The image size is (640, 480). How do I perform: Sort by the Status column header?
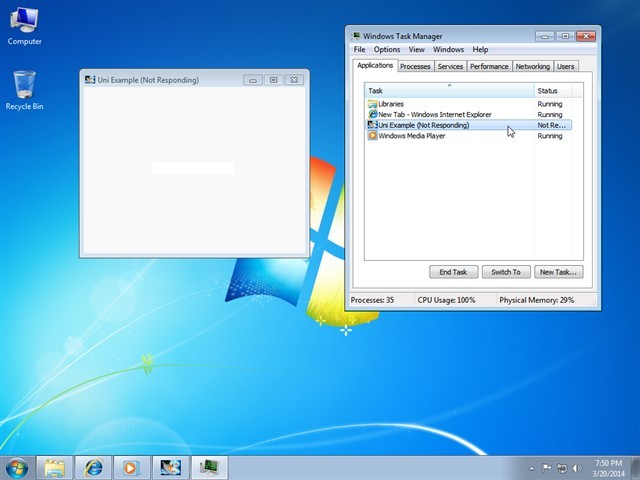[553, 91]
